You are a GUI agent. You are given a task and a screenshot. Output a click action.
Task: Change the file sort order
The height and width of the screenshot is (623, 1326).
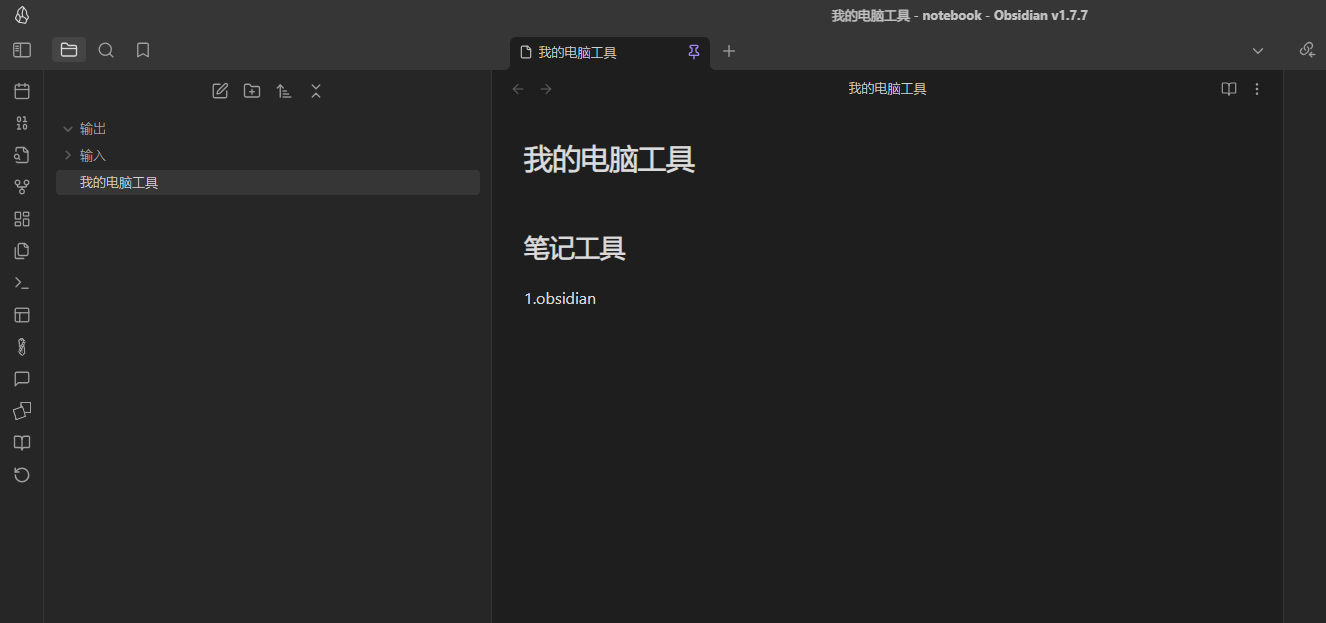(x=284, y=91)
